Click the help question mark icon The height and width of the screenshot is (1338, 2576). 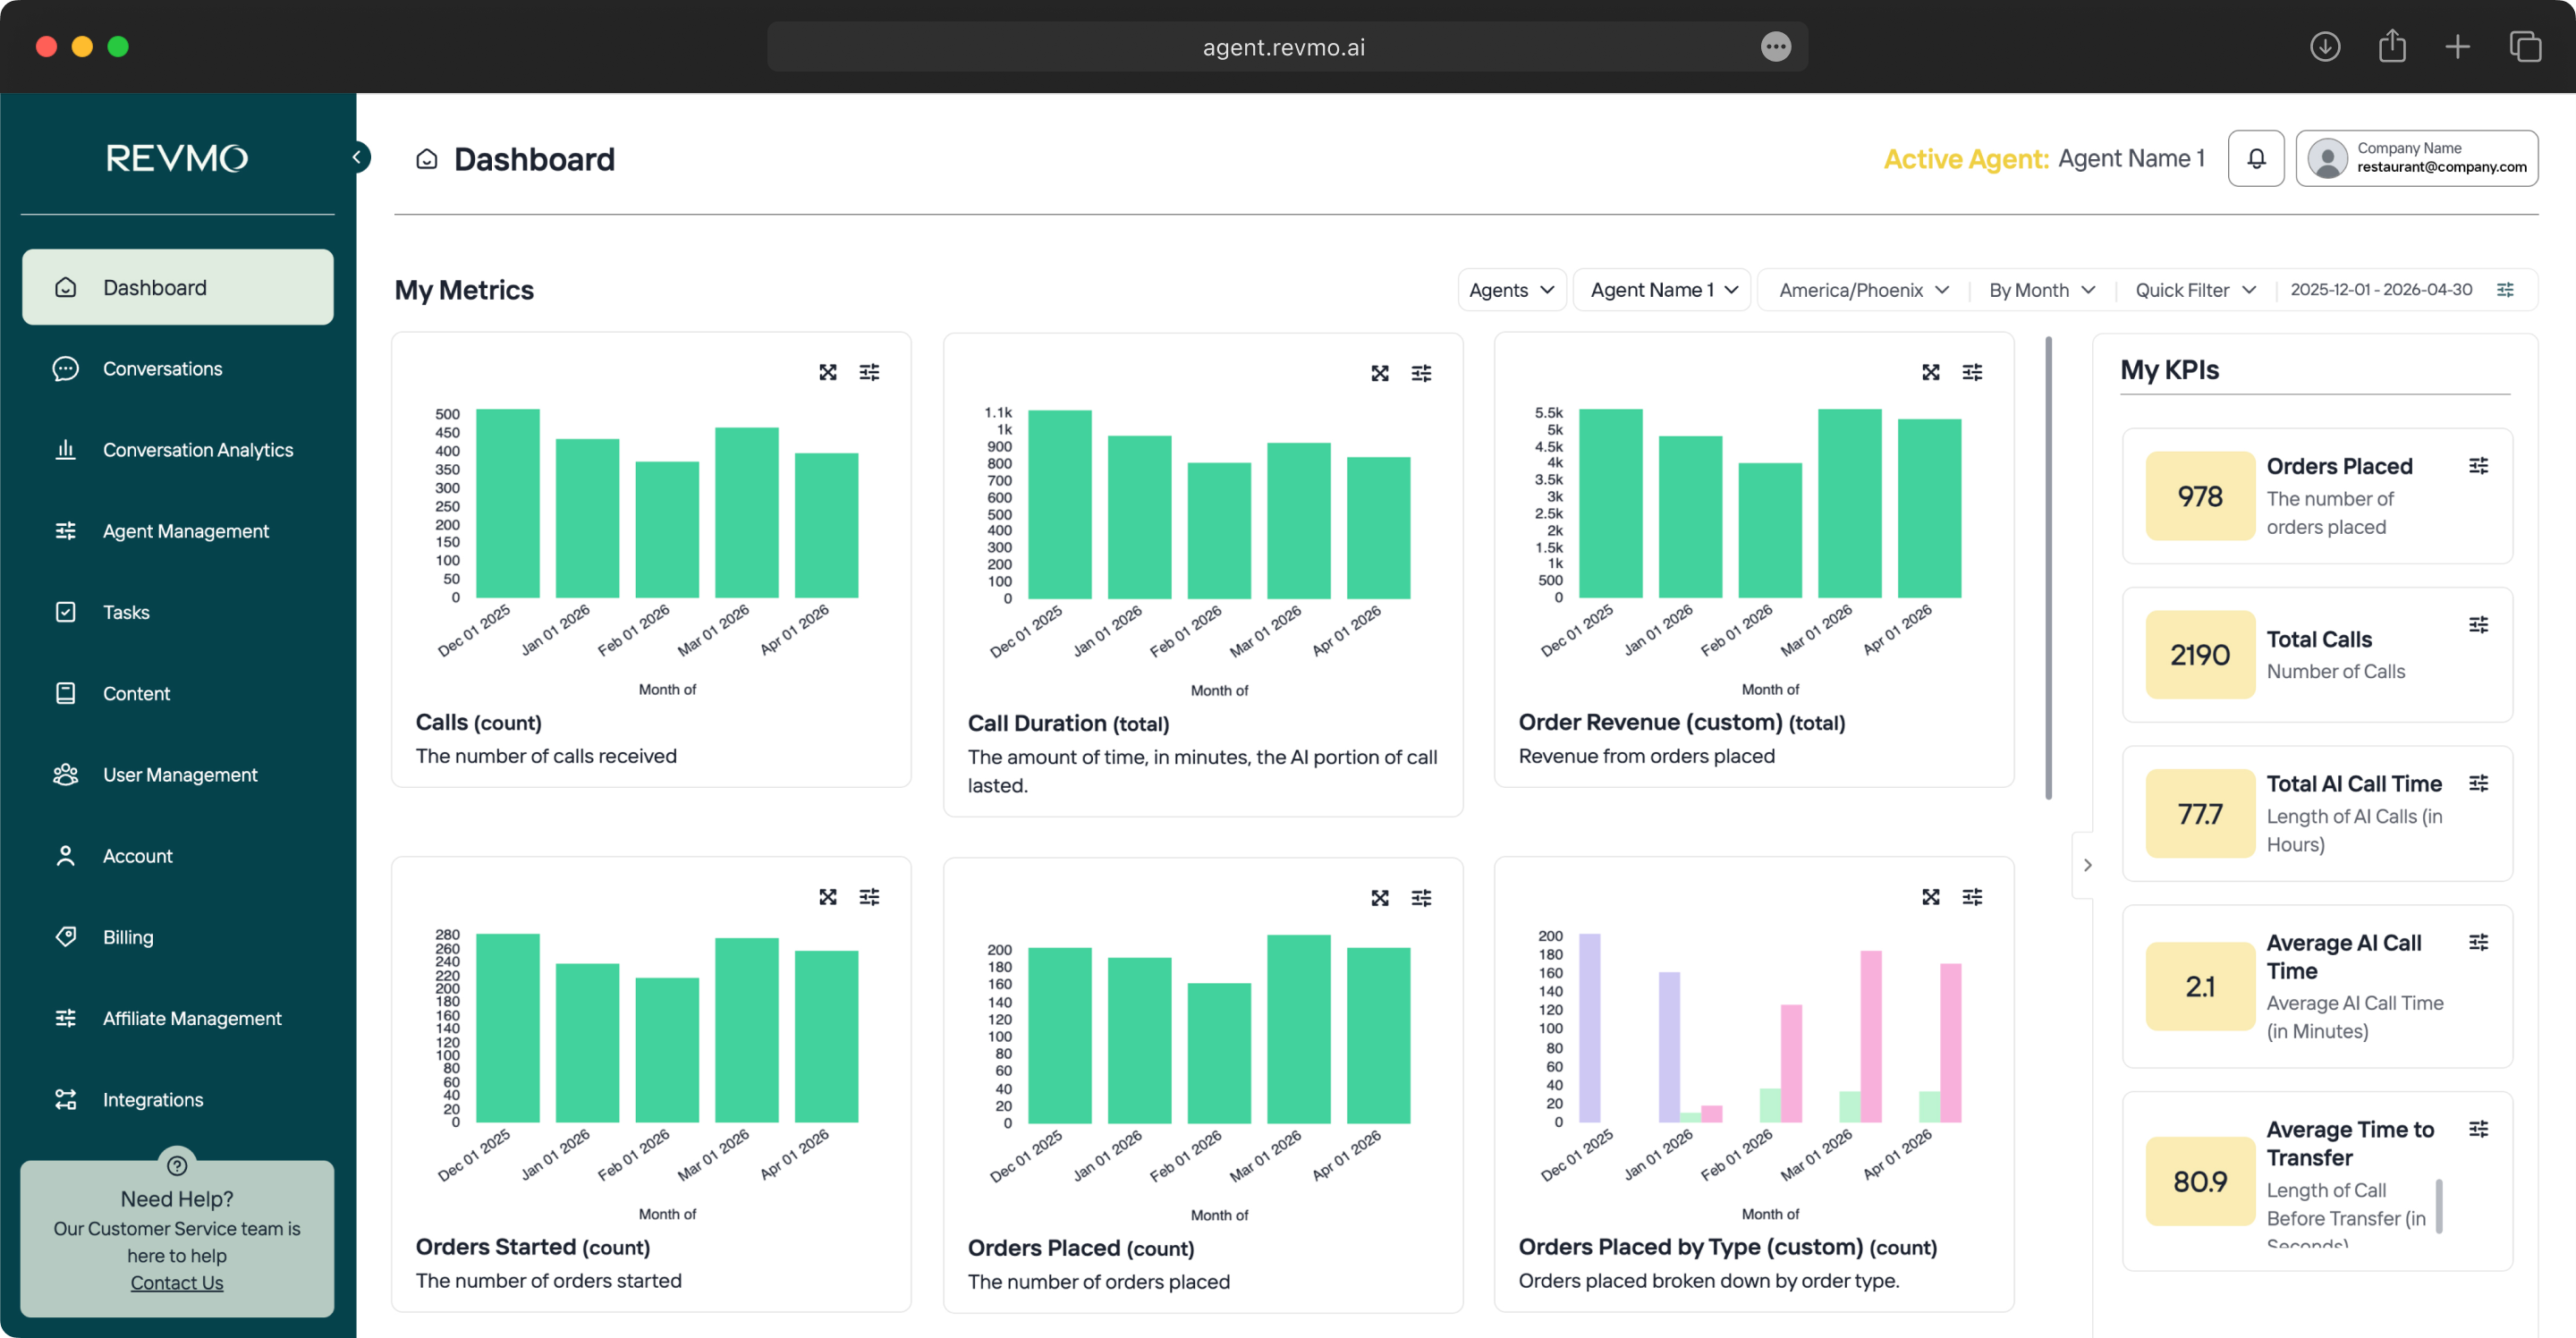click(x=177, y=1165)
